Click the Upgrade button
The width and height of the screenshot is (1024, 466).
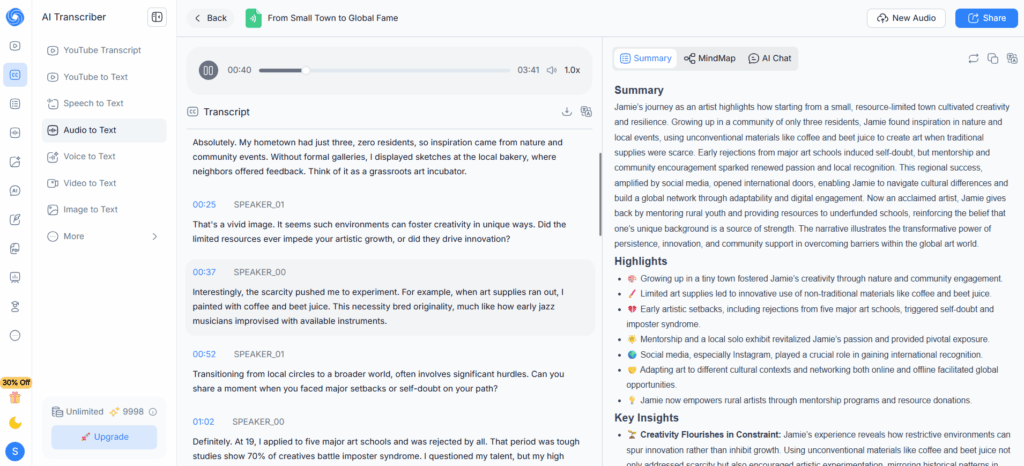click(104, 437)
